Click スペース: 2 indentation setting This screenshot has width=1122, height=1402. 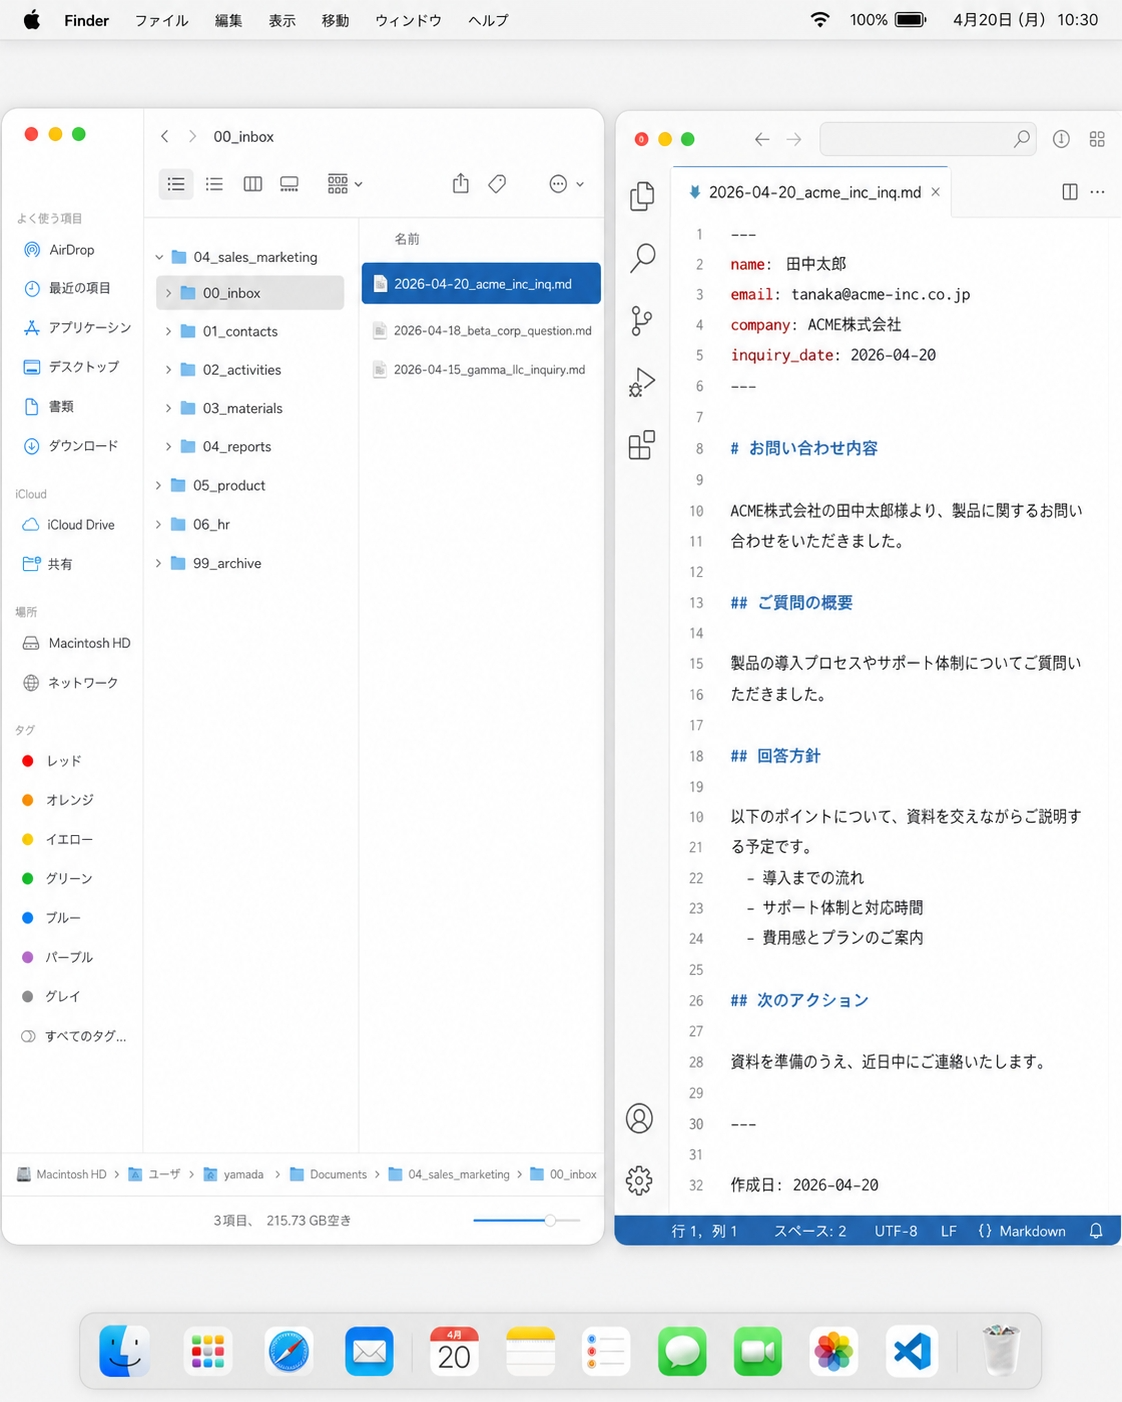click(810, 1231)
